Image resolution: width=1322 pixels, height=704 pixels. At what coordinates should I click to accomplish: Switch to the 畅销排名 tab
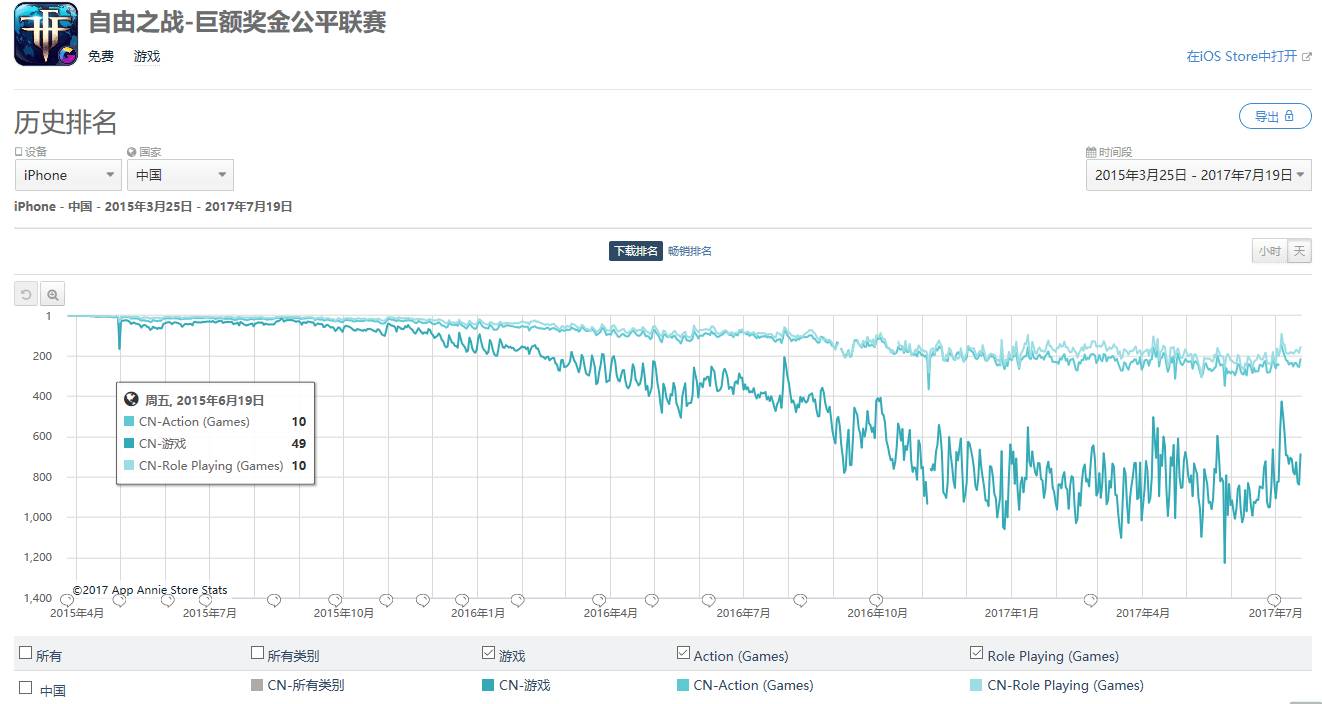[690, 251]
